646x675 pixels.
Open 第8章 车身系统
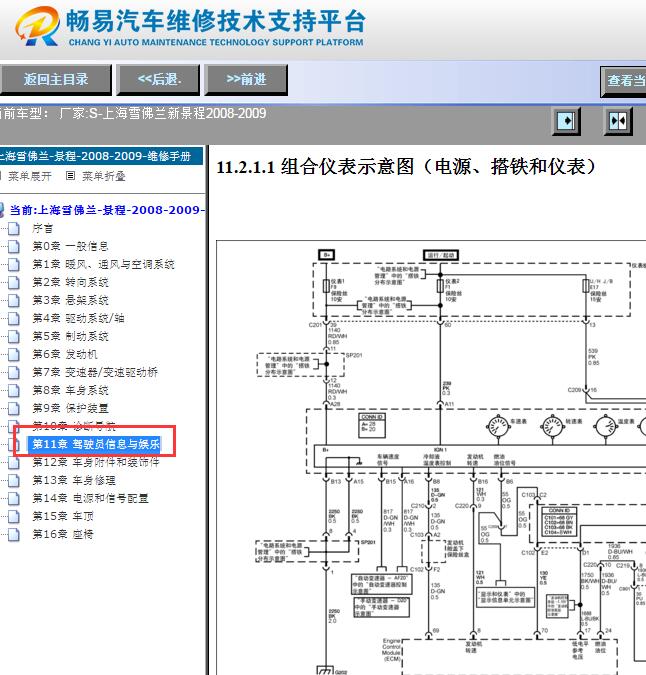(70, 390)
